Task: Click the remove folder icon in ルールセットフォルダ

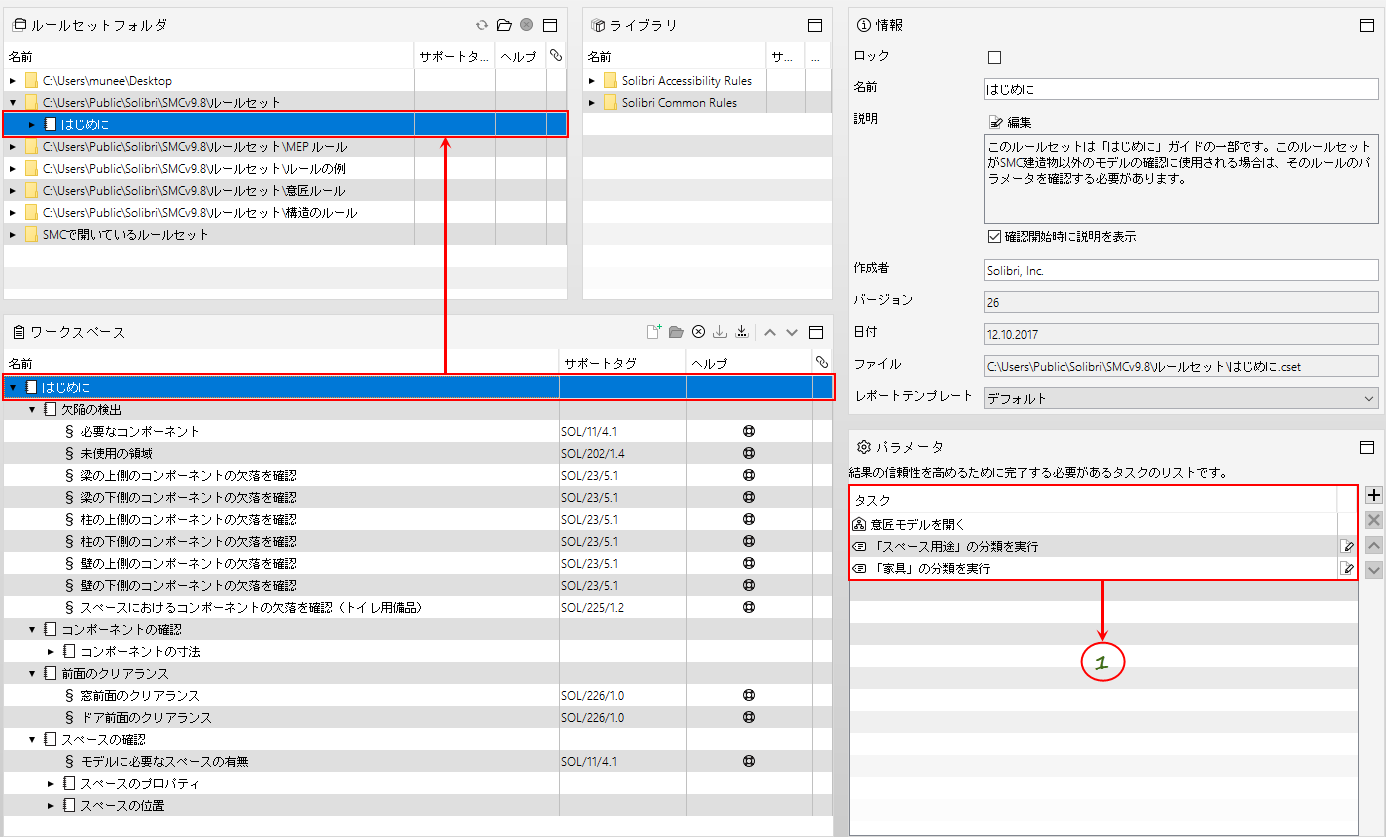Action: coord(526,25)
